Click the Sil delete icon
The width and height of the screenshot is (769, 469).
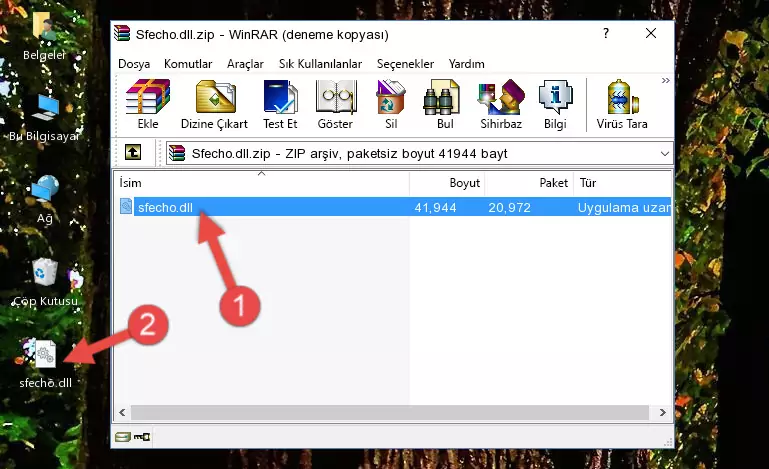(391, 97)
